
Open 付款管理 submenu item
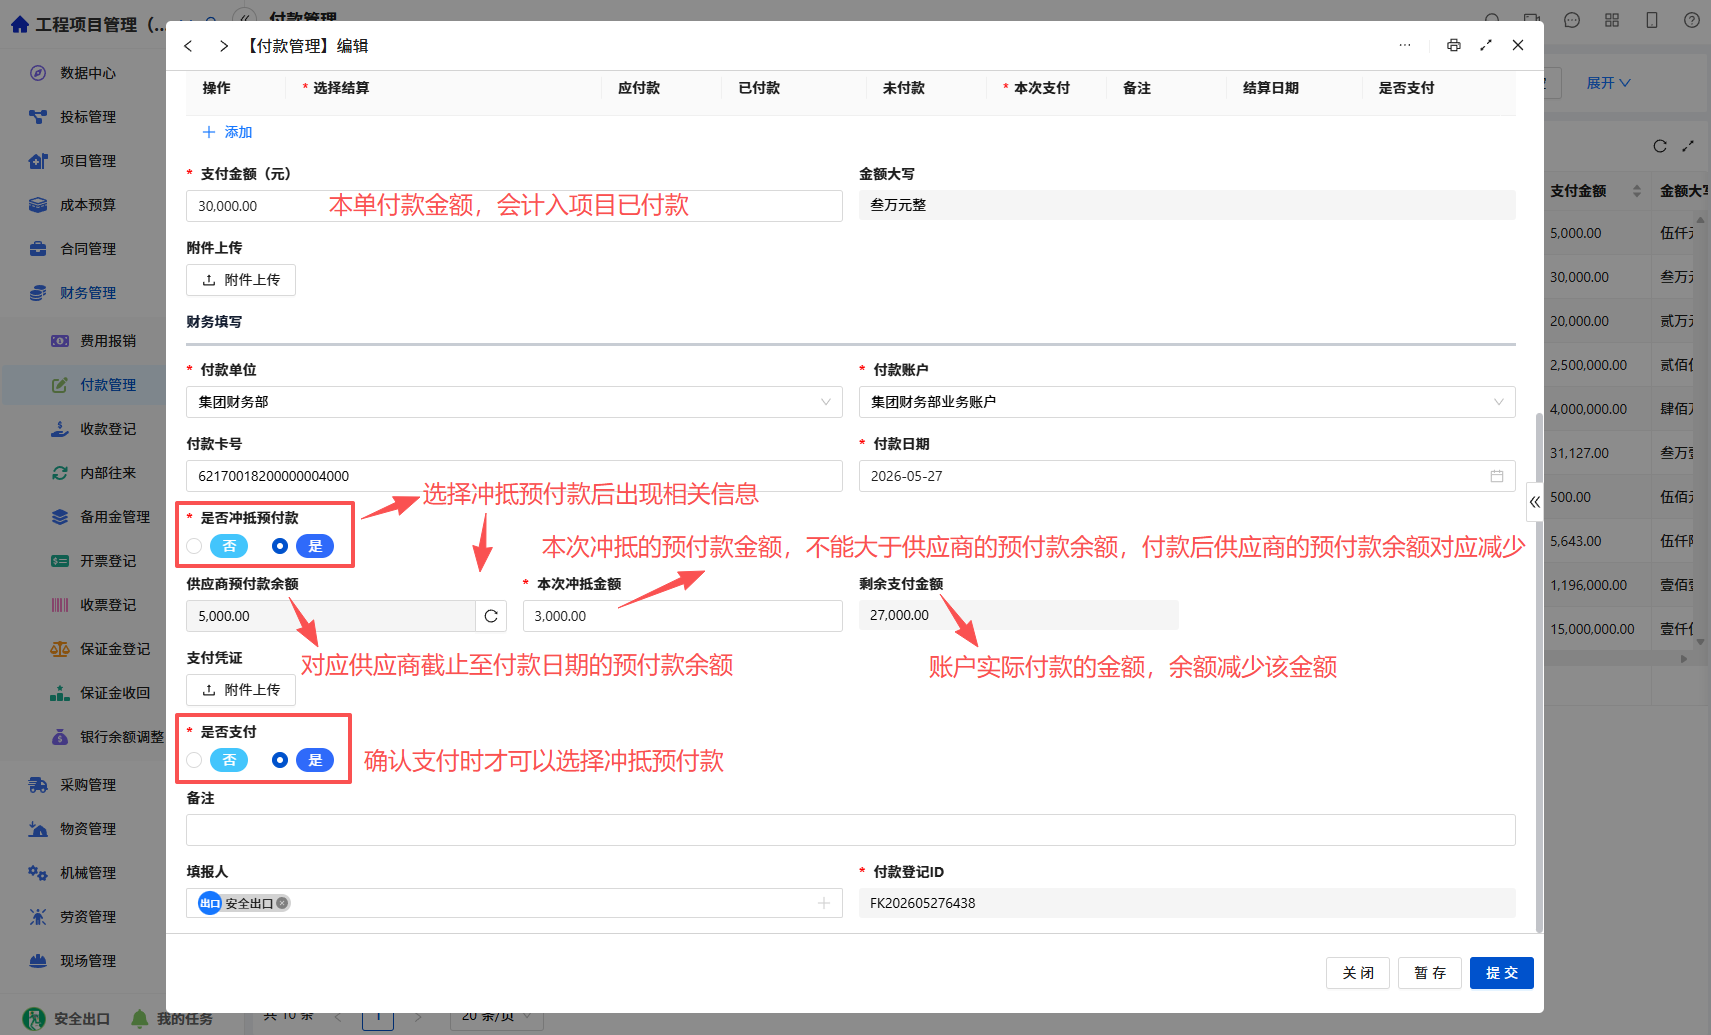click(108, 385)
